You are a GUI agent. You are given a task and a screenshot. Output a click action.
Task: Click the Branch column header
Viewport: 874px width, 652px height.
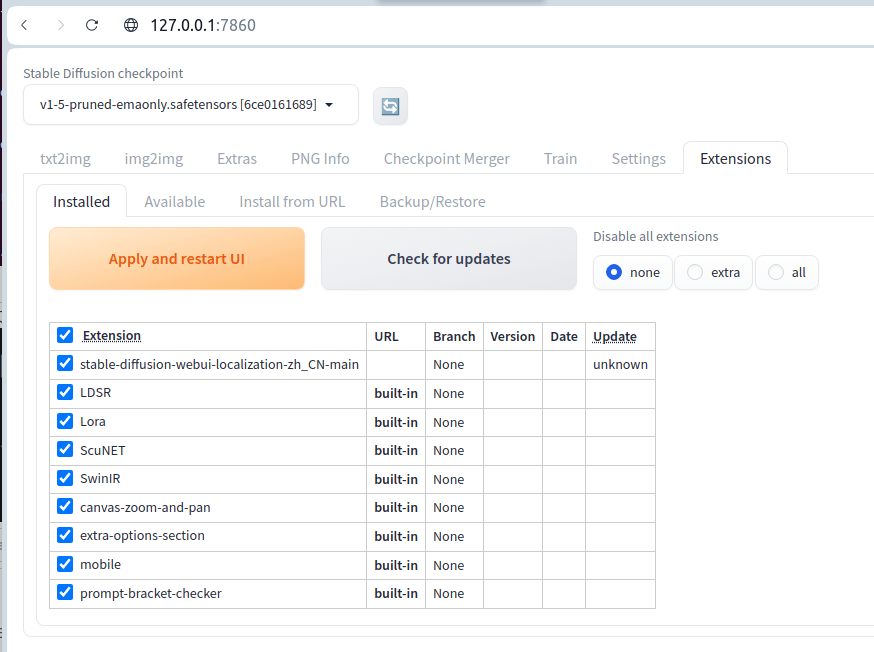(x=454, y=337)
